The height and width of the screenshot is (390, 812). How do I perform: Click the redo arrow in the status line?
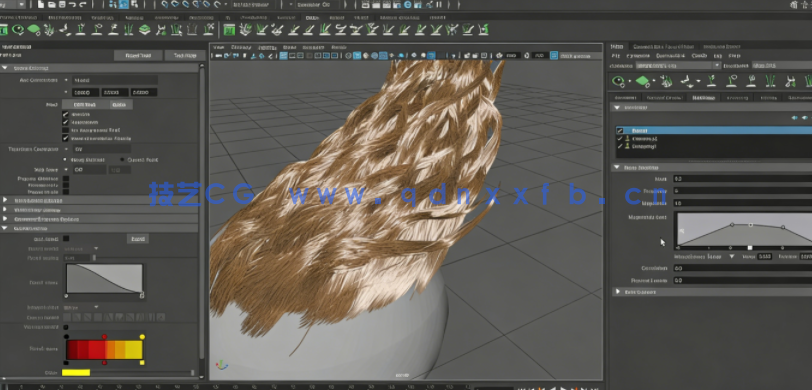(83, 5)
